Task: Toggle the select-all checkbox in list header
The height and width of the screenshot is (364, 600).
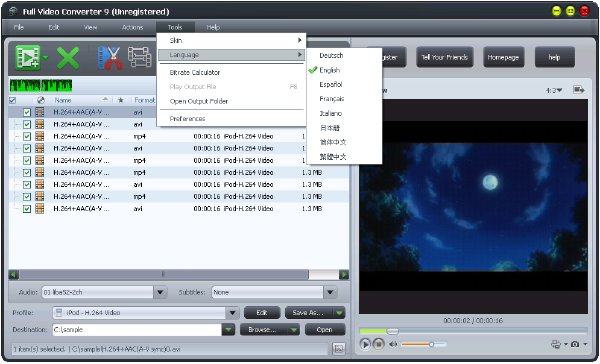Action: (x=12, y=100)
